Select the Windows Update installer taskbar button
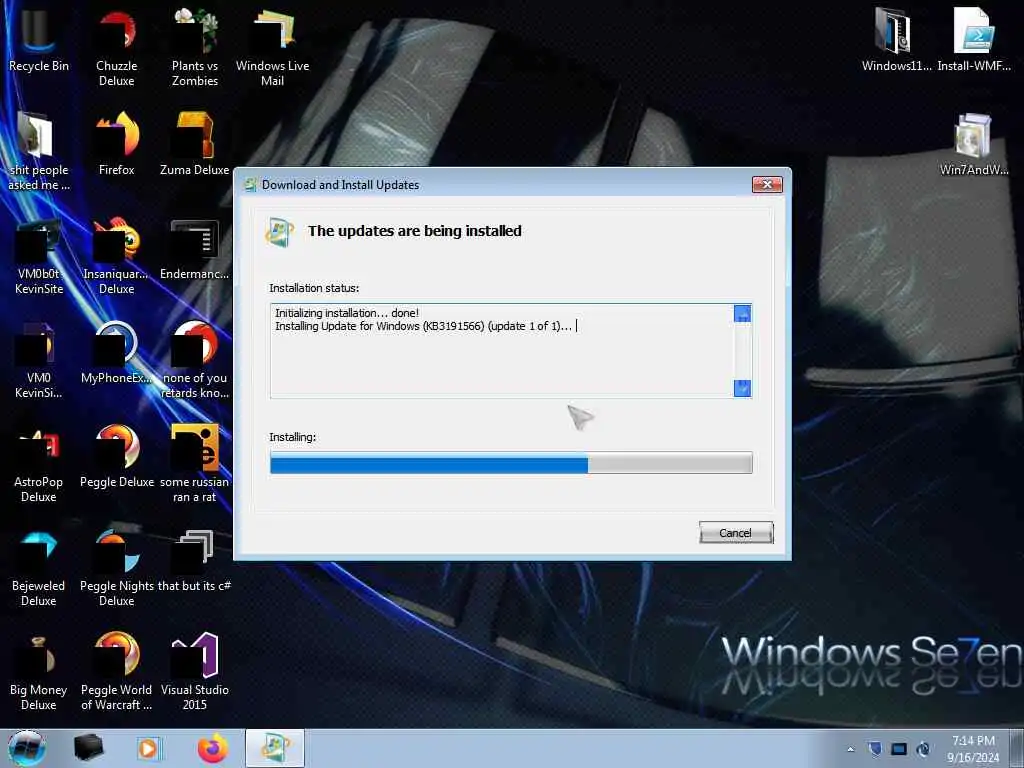1024x768 pixels. 275,748
